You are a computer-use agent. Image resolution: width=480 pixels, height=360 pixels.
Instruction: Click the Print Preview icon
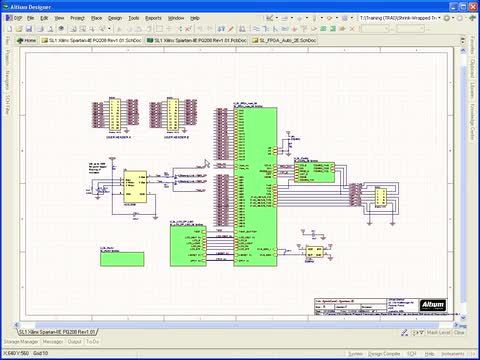pos(50,29)
